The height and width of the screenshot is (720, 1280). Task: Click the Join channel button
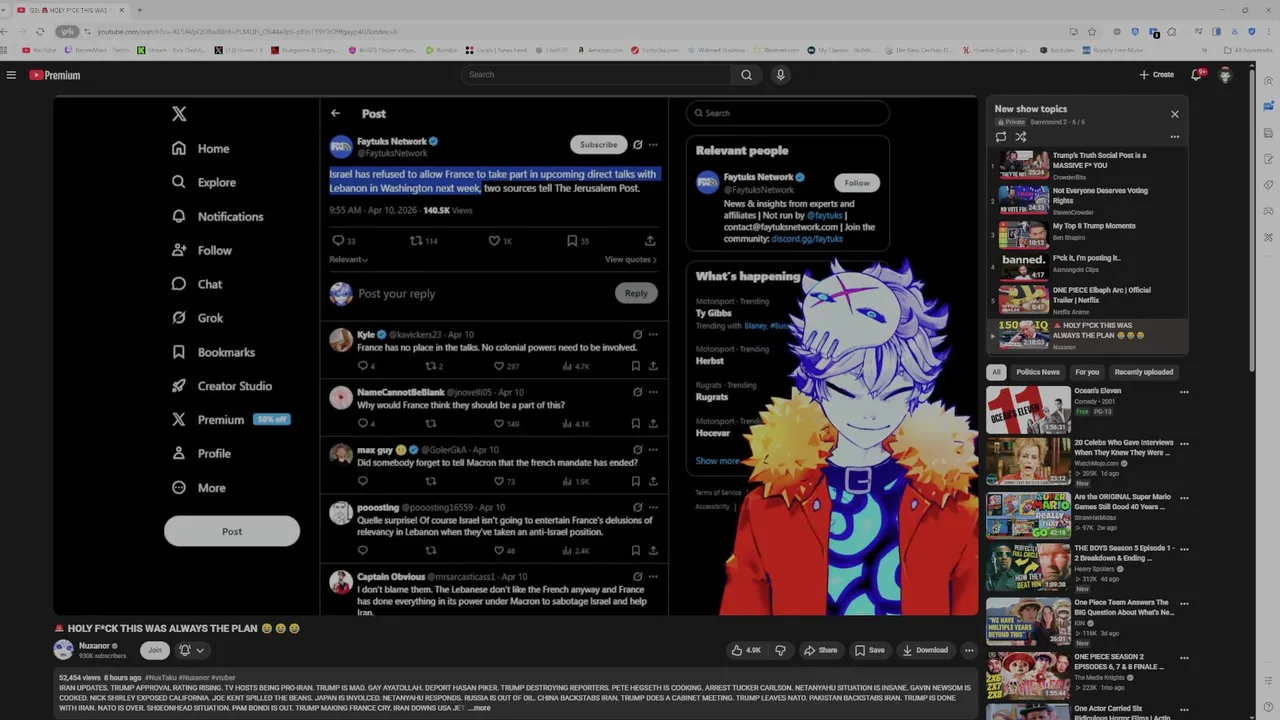tap(155, 650)
